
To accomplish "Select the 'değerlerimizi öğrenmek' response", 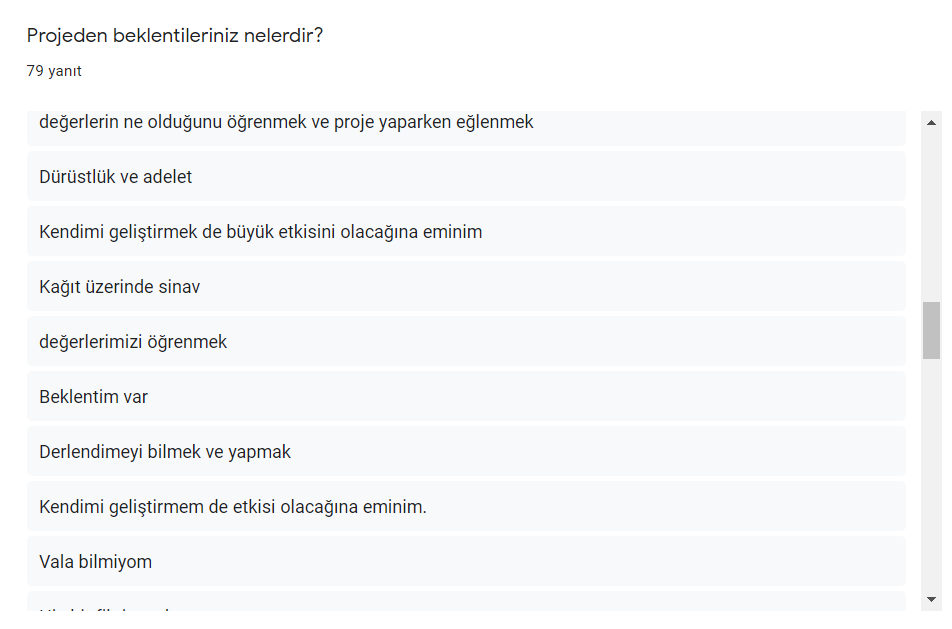I will [133, 342].
